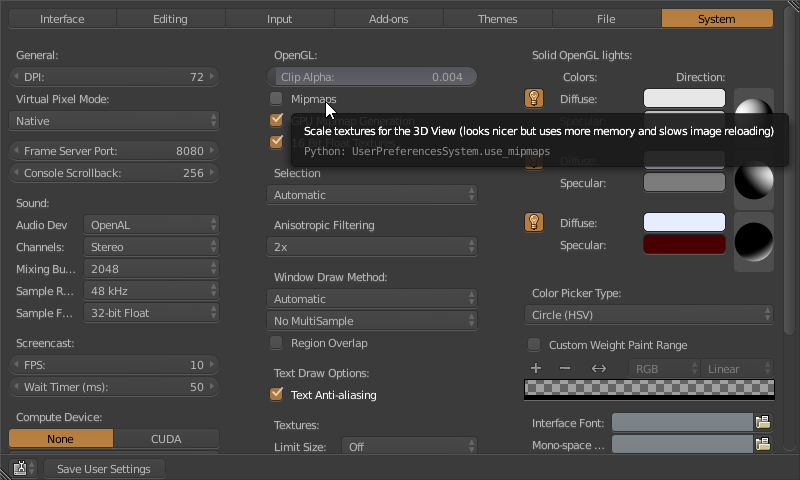800x480 pixels.
Task: Open Anisotropic Filtering 2x dropdown
Action: (372, 247)
